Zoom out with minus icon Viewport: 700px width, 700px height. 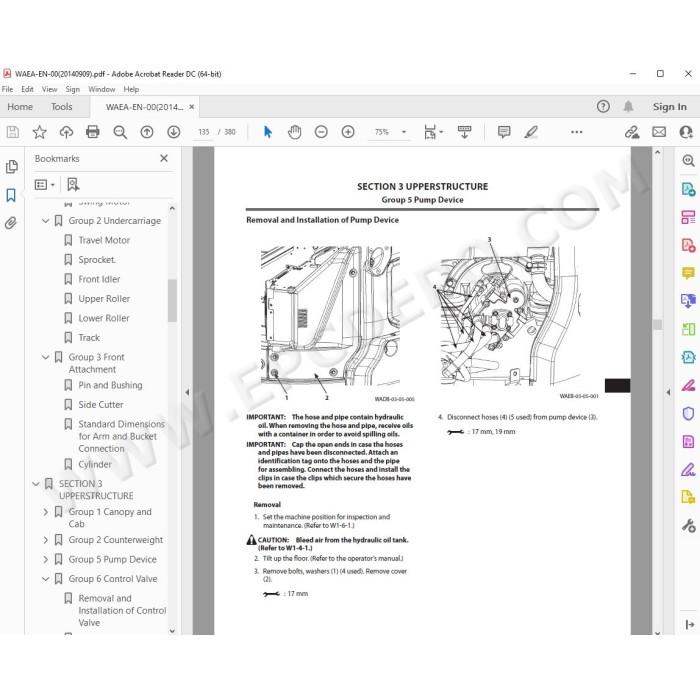tap(321, 132)
